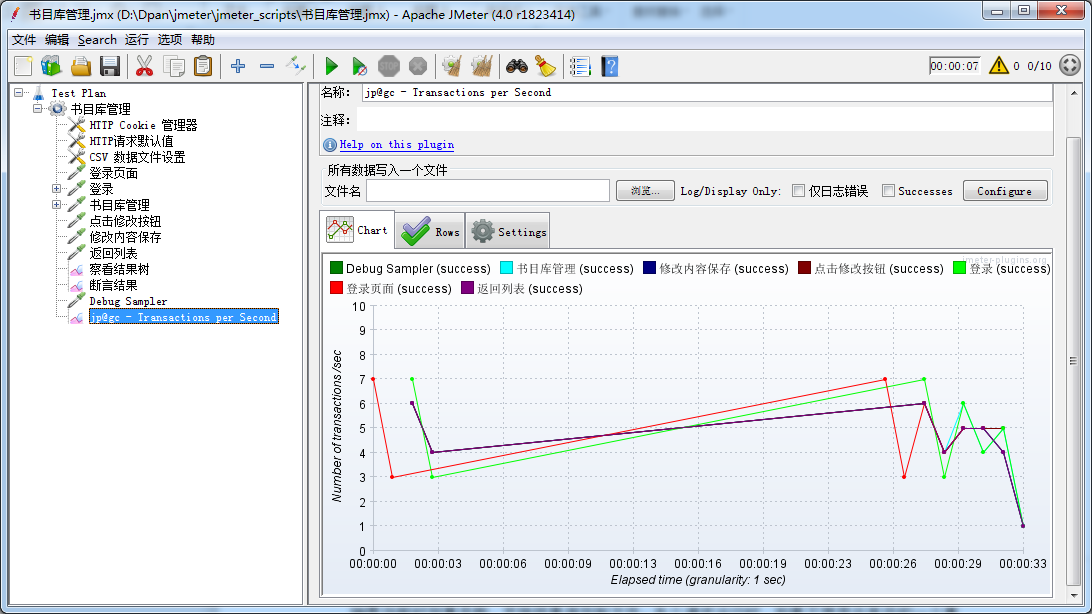The height and width of the screenshot is (614, 1092).
Task: Select HTTP Cookie 管理器 in tree
Action: tap(143, 125)
